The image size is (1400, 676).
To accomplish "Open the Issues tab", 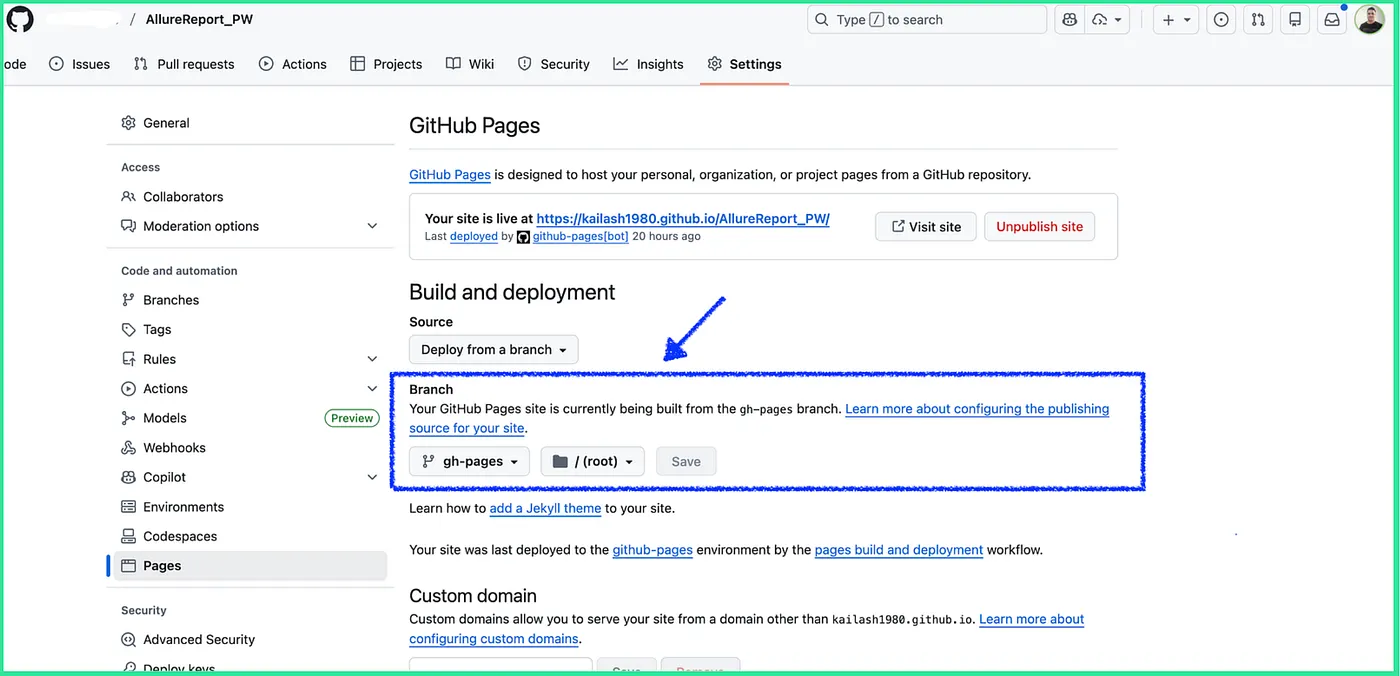I will pyautogui.click(x=79, y=64).
